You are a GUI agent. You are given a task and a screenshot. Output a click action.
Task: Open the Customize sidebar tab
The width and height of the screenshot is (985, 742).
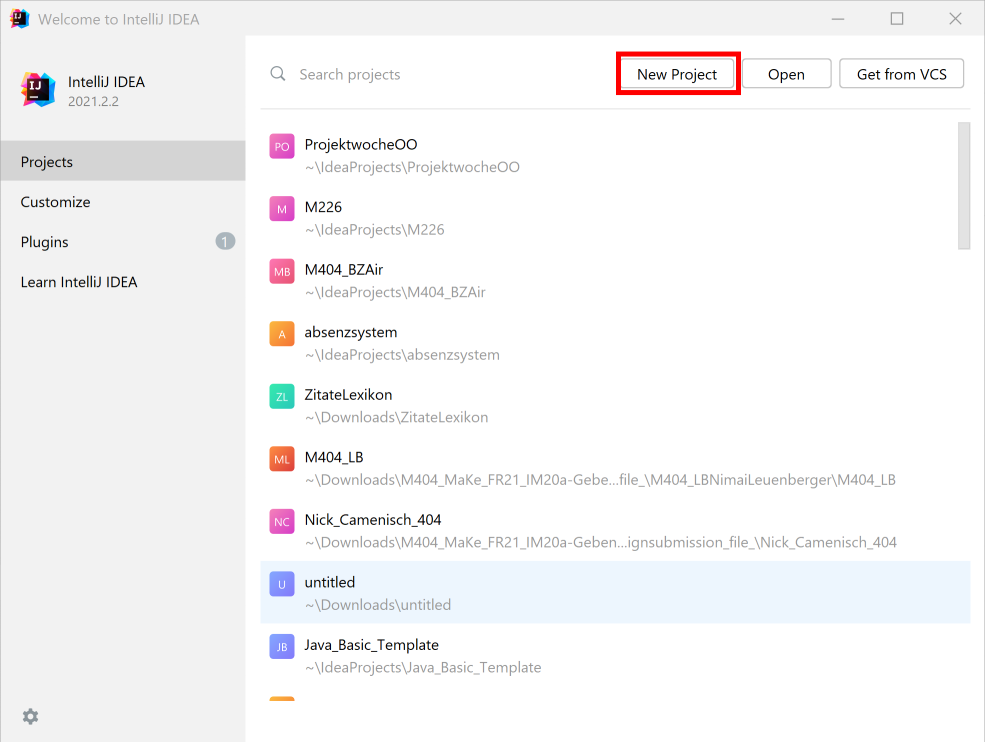[x=123, y=202]
